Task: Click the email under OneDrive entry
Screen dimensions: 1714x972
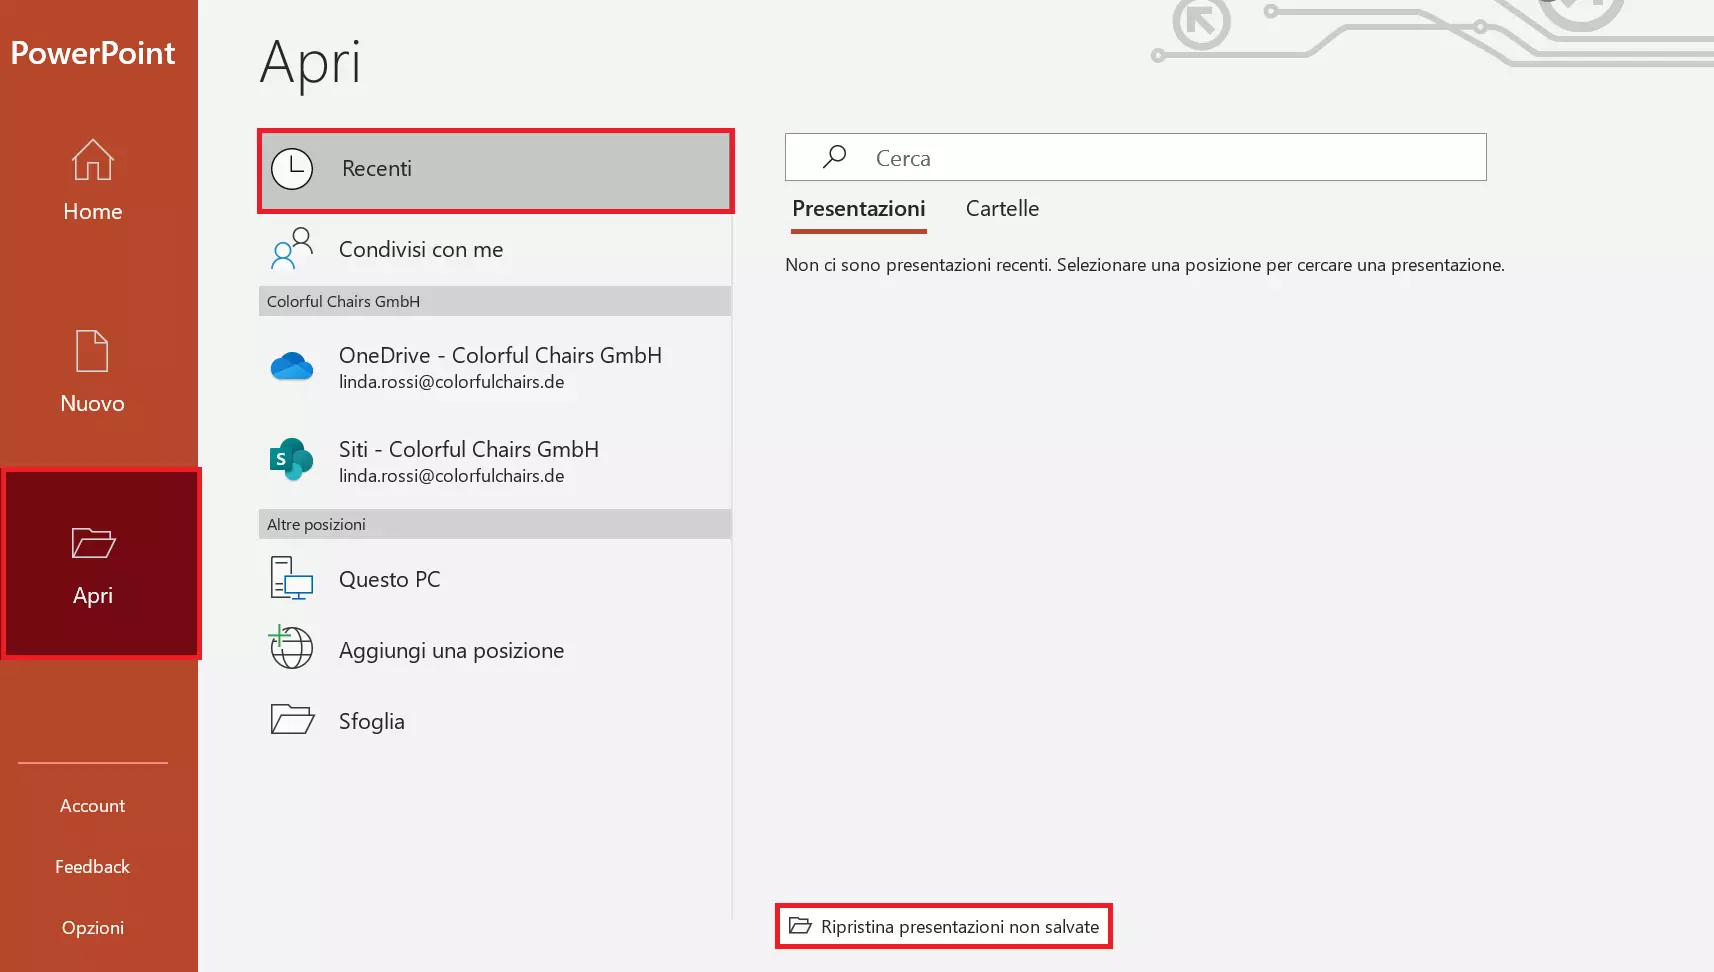Action: pyautogui.click(x=452, y=382)
